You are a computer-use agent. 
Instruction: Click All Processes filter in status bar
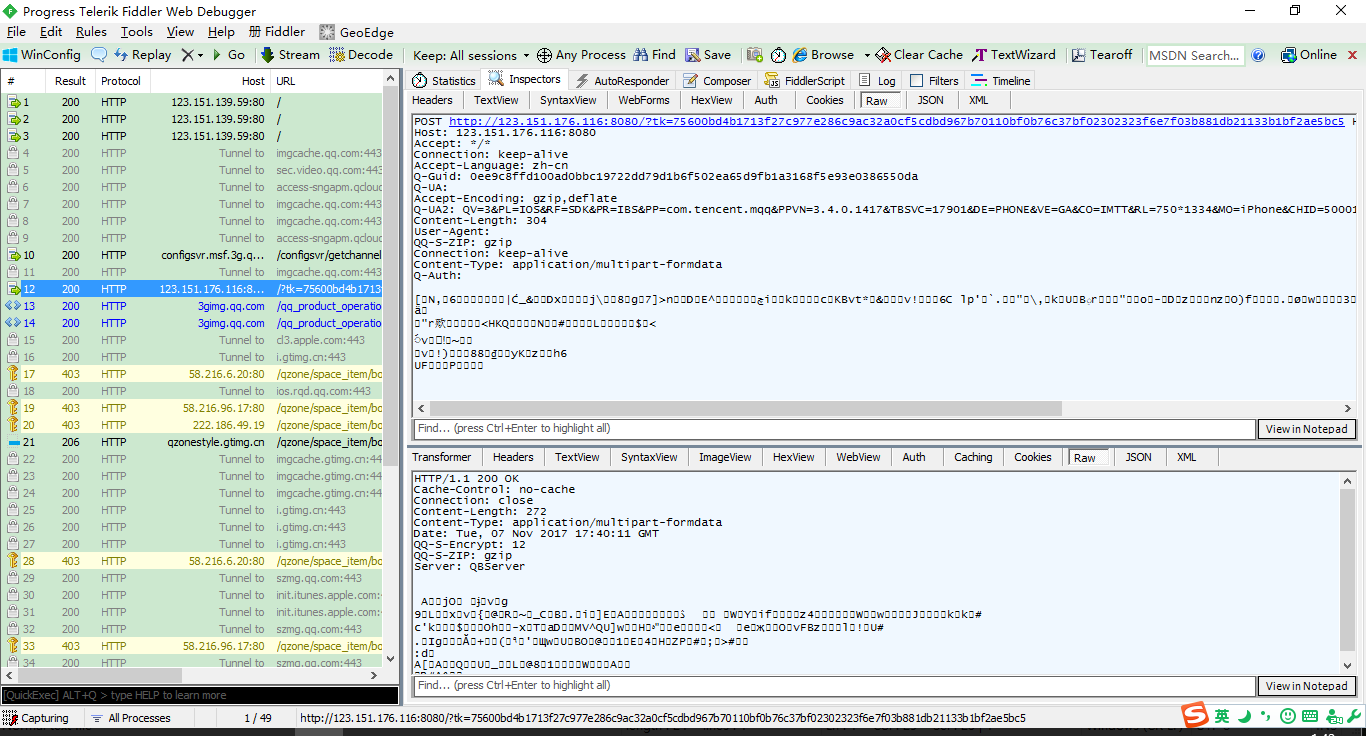tap(130, 718)
